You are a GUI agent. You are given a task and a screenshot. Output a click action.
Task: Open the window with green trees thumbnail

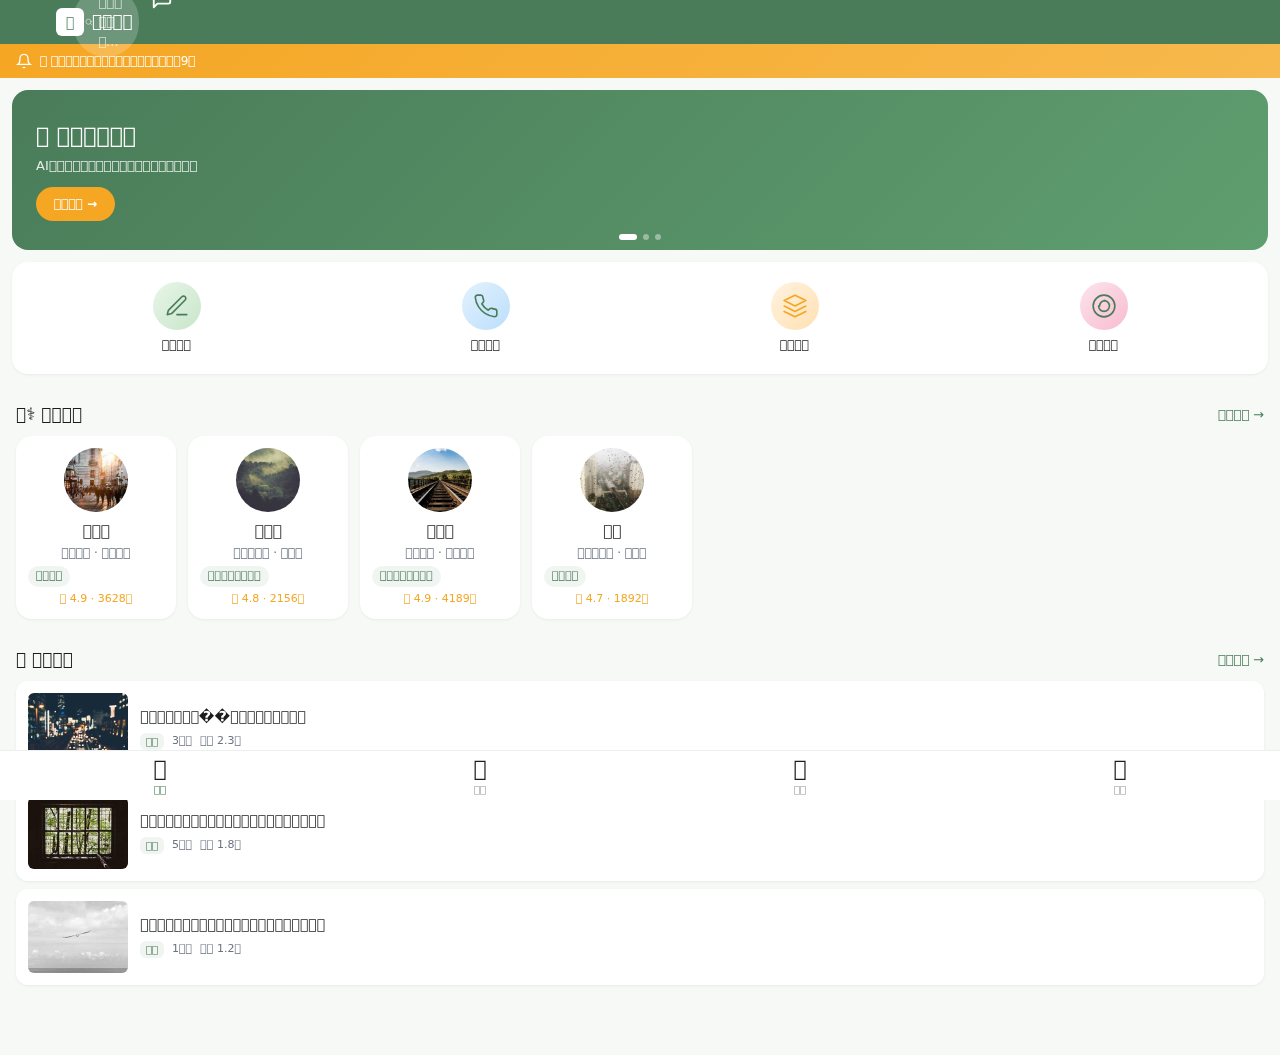78,833
